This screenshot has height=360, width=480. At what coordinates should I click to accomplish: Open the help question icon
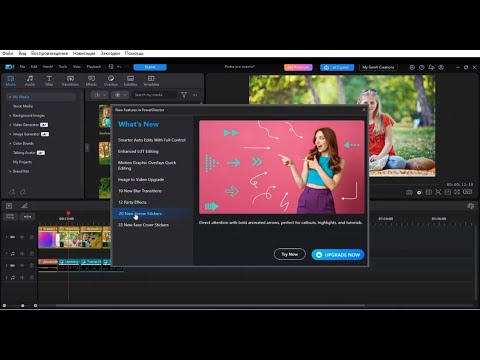point(422,67)
